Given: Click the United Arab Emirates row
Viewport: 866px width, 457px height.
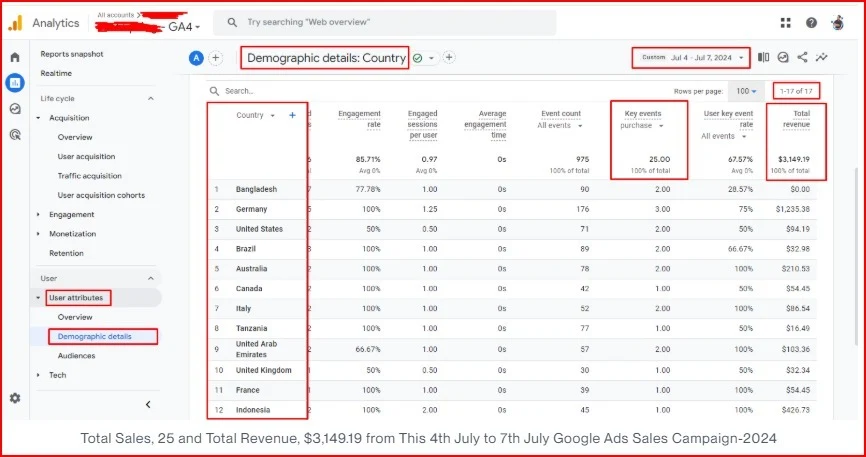Looking at the screenshot, I should coord(511,349).
